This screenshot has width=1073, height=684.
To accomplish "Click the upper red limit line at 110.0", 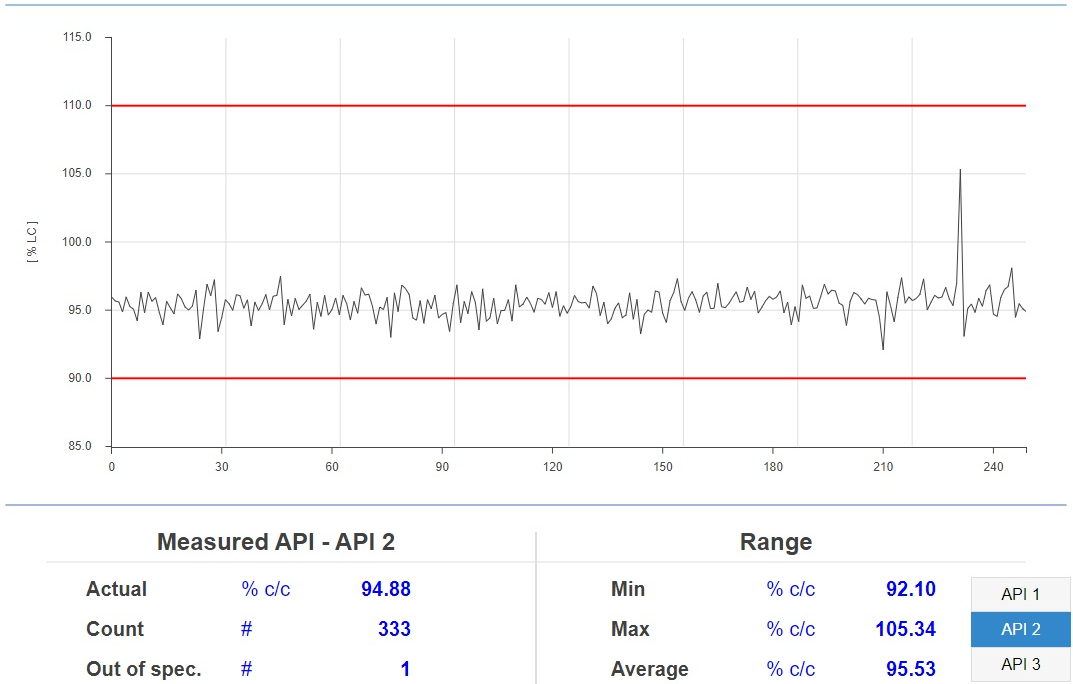I will click(569, 105).
